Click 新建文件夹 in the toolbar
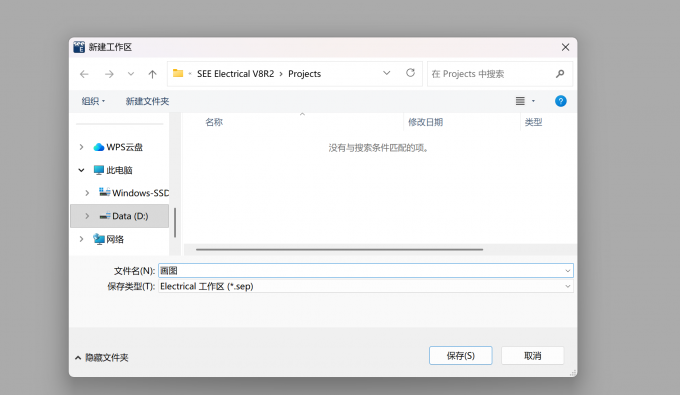The width and height of the screenshot is (680, 395). coord(147,101)
